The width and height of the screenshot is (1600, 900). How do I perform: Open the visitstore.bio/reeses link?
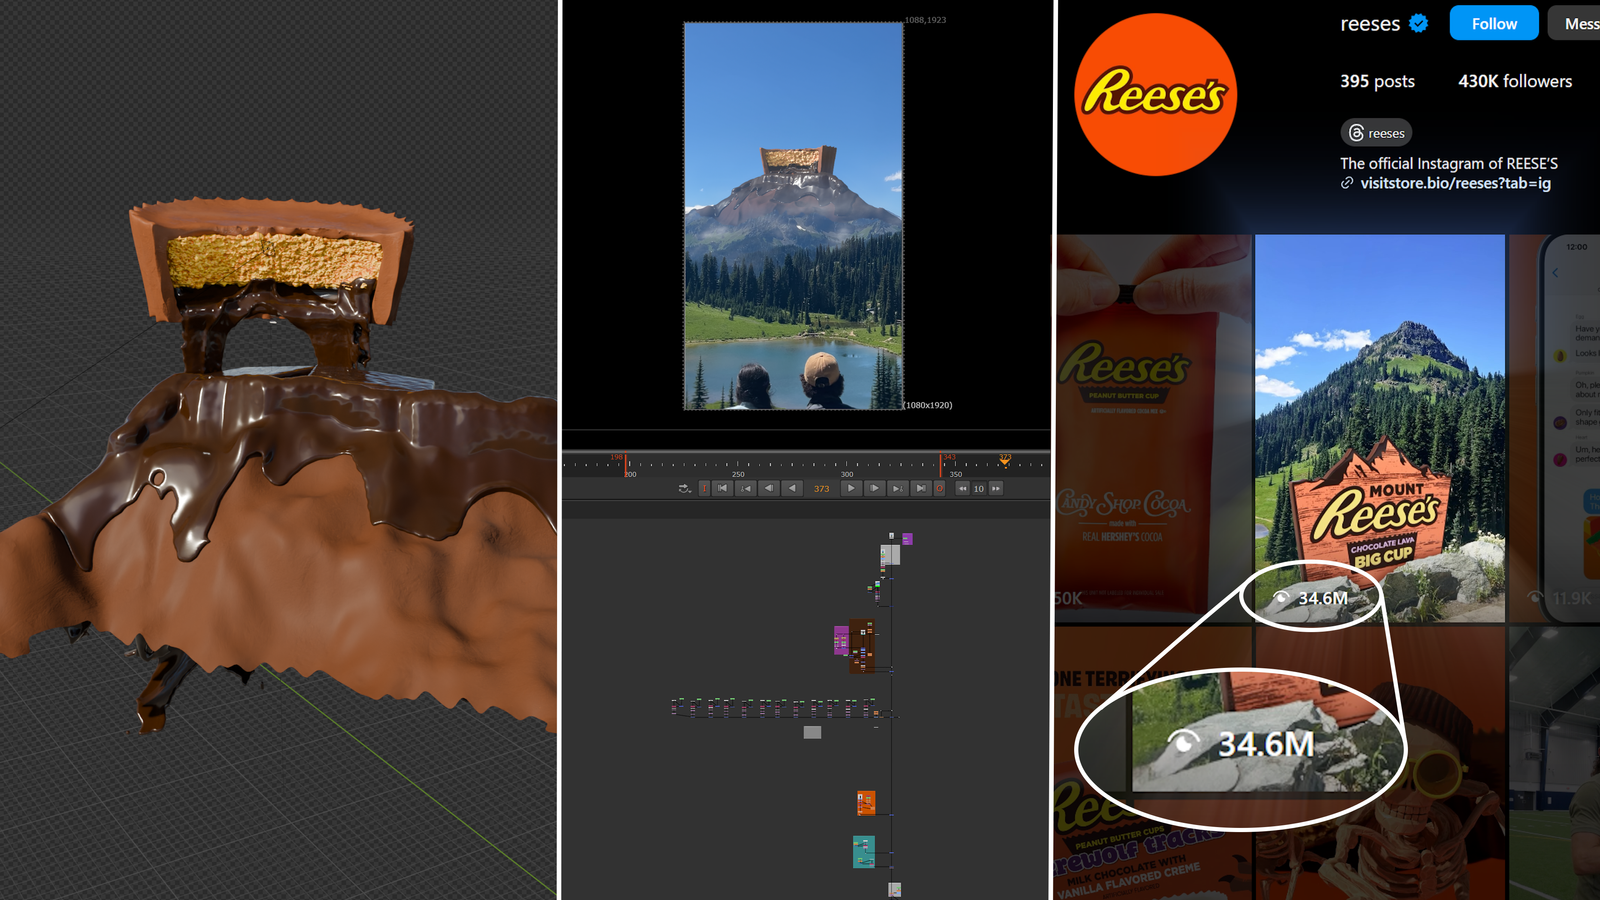pos(1455,183)
